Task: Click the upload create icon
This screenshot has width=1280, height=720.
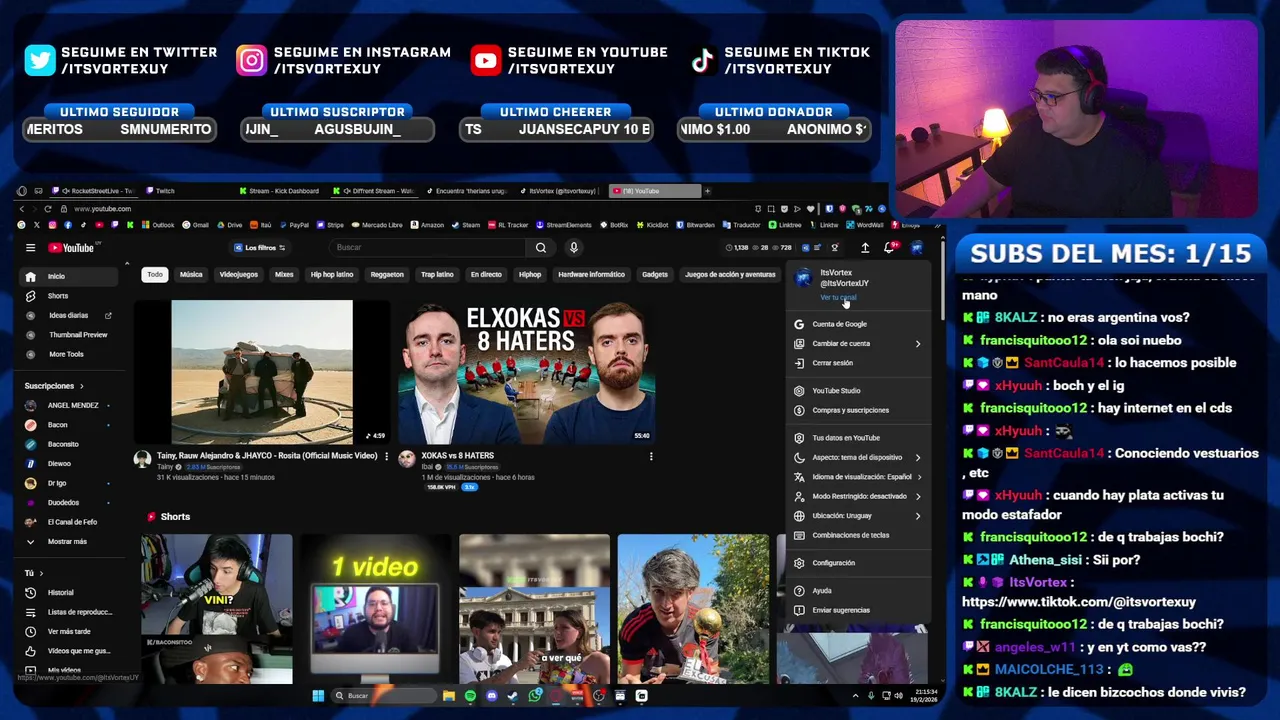Action: [x=865, y=248]
